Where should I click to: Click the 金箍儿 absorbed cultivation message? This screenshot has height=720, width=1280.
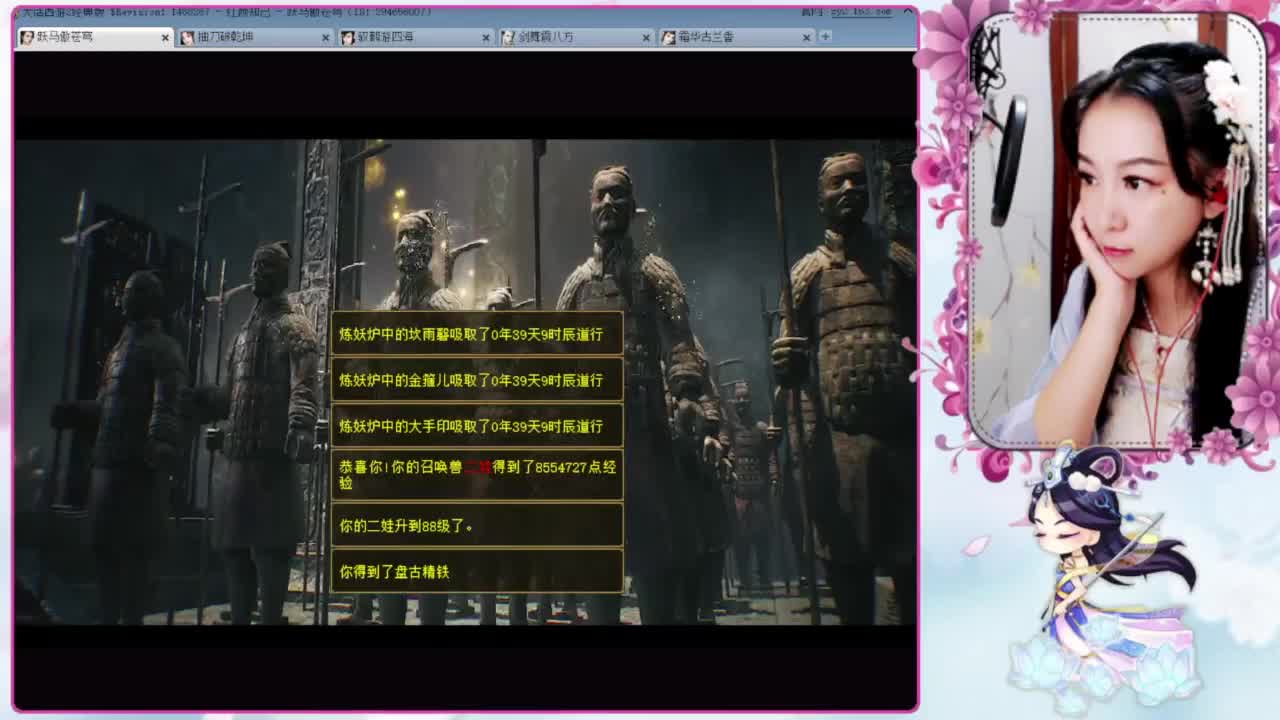pyautogui.click(x=477, y=380)
